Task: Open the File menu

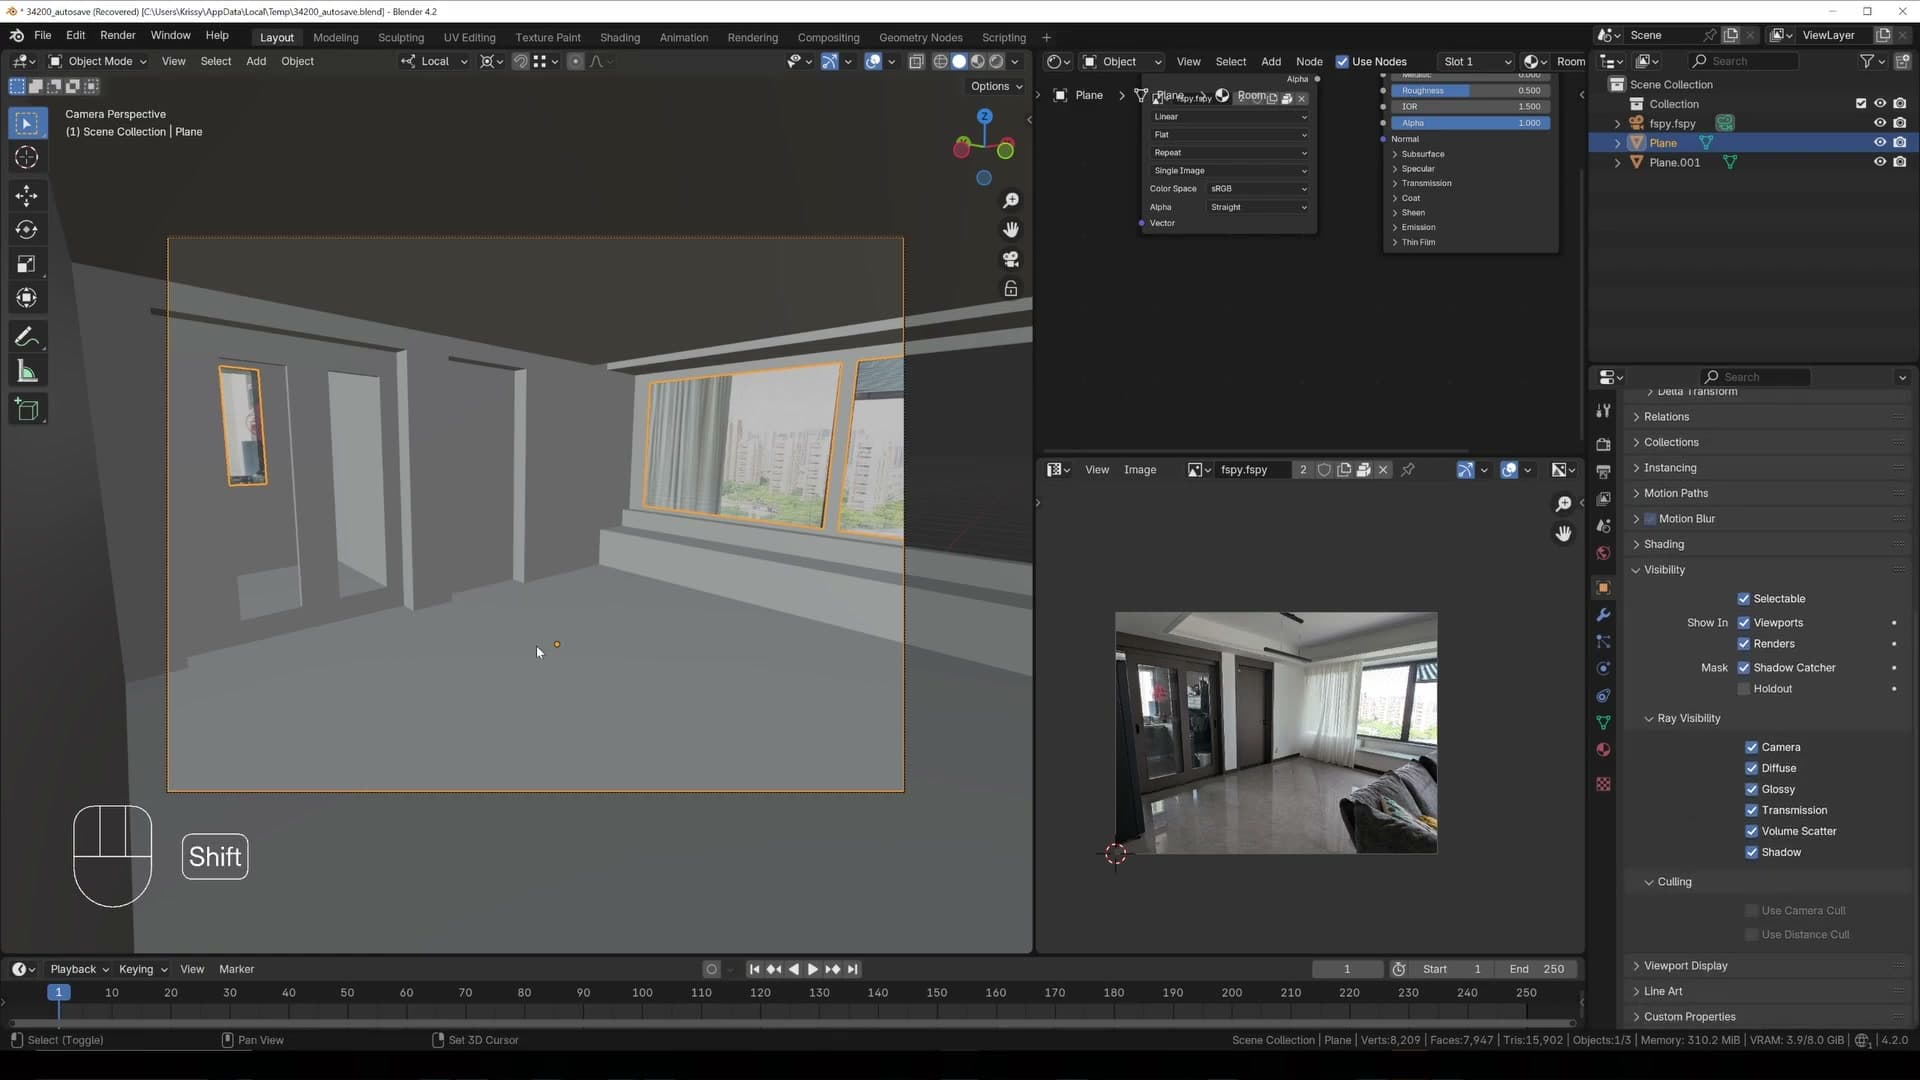Action: click(x=42, y=35)
